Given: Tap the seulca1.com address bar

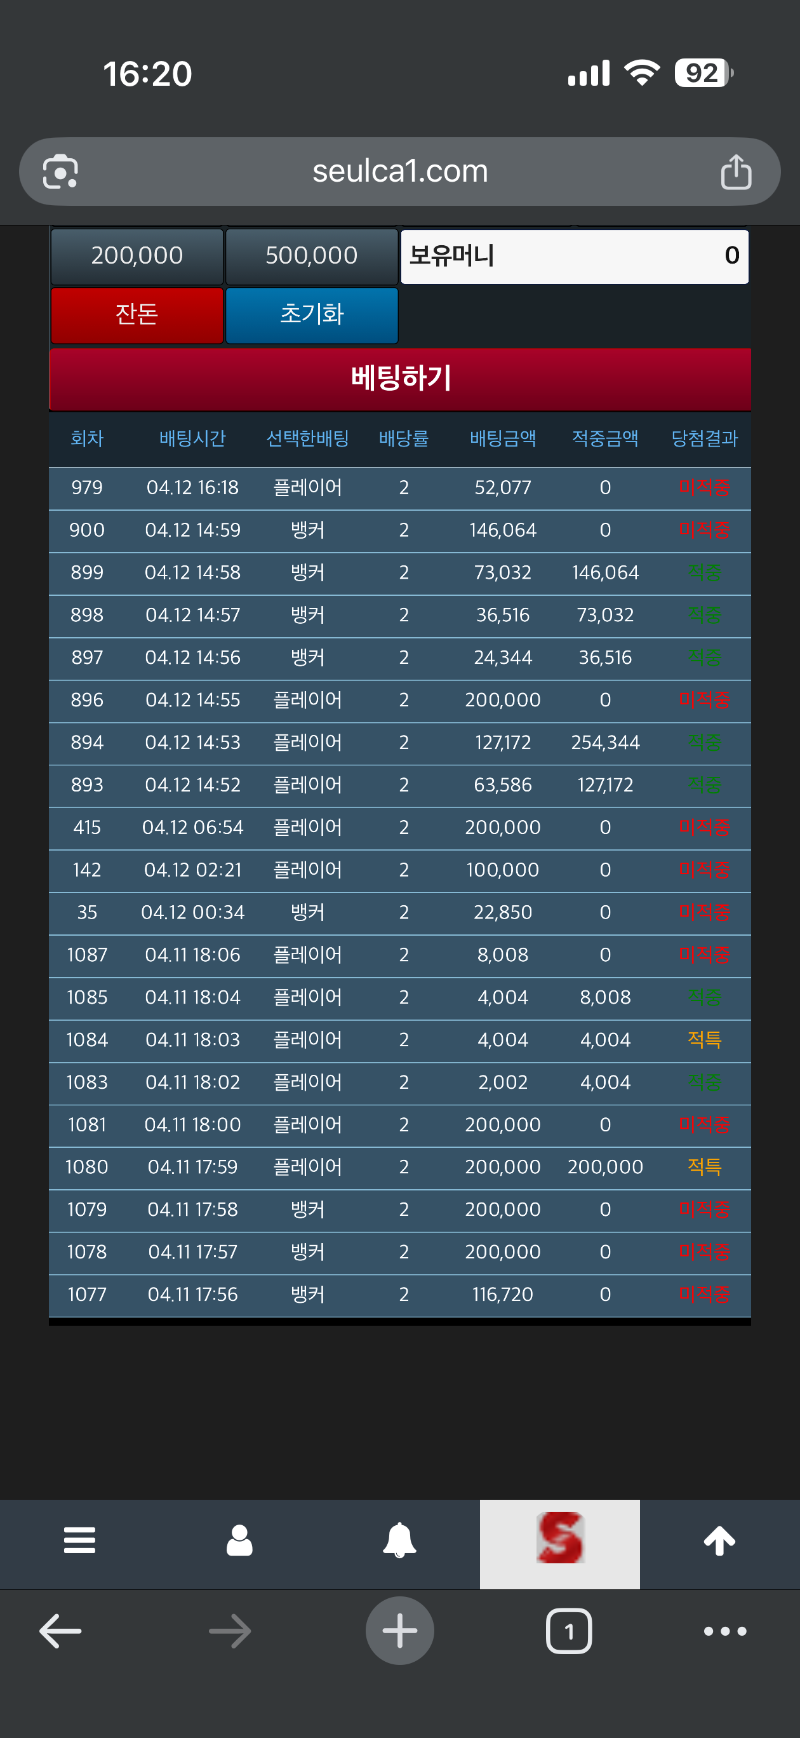Looking at the screenshot, I should tap(400, 172).
